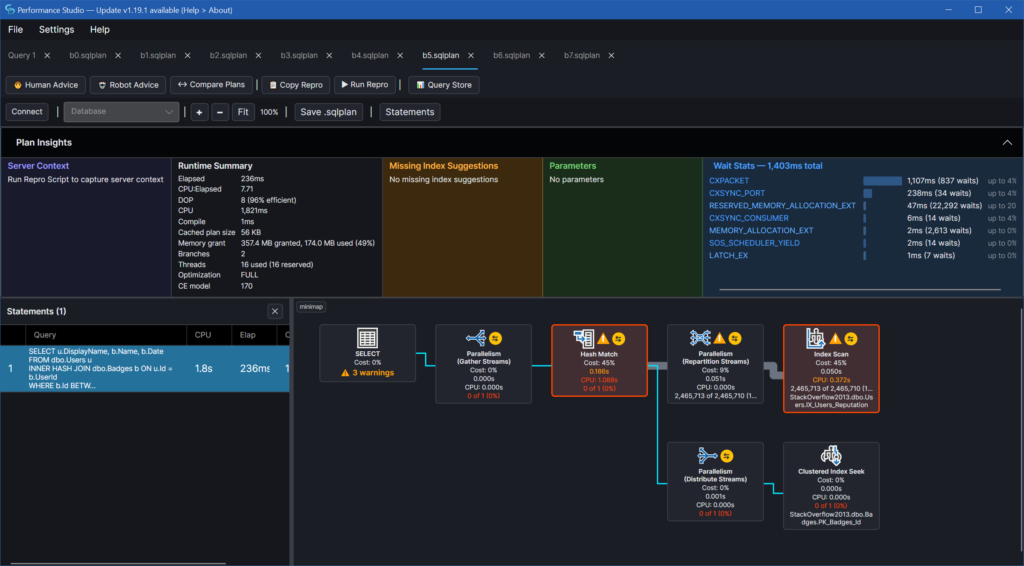Close the b3.sqlplan tab
This screenshot has width=1024, height=566.
coord(329,55)
